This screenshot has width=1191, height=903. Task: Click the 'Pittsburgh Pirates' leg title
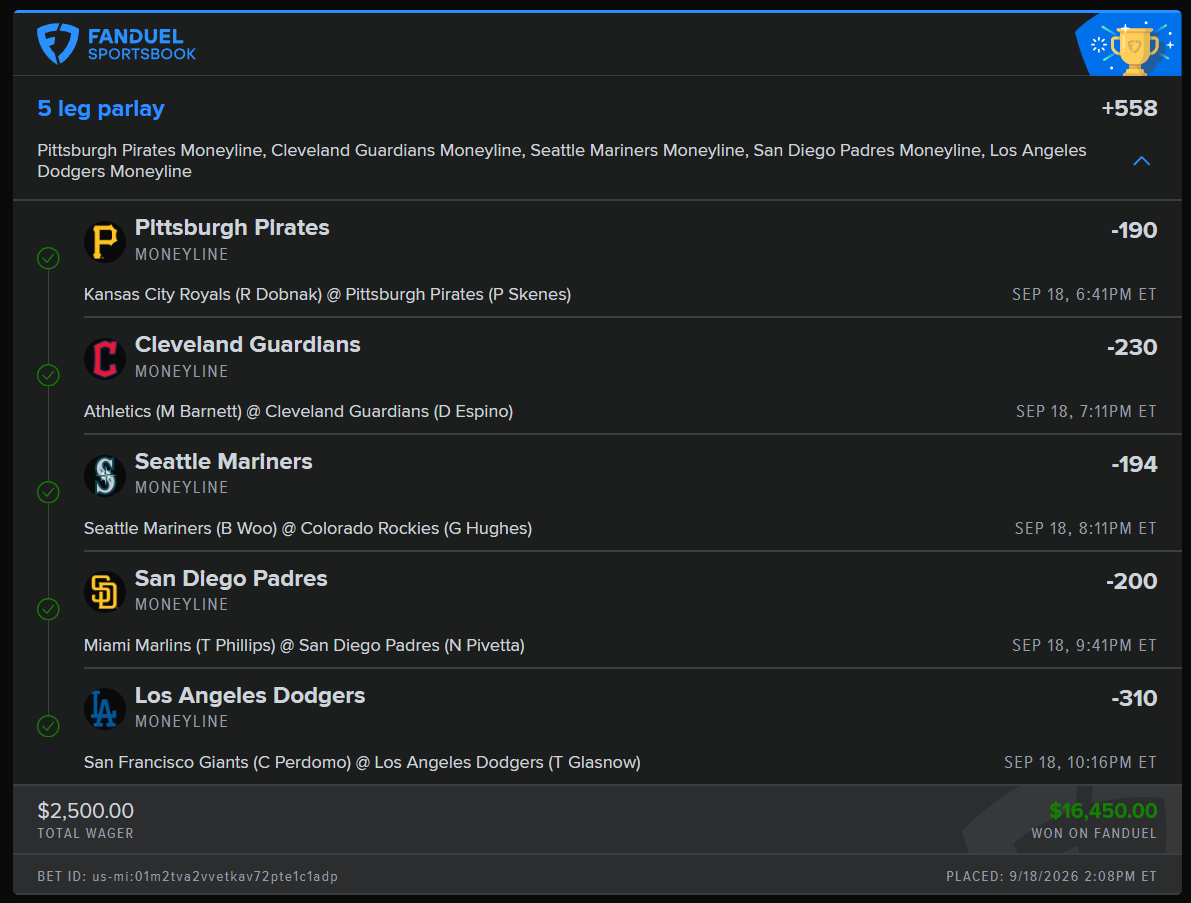[x=232, y=228]
